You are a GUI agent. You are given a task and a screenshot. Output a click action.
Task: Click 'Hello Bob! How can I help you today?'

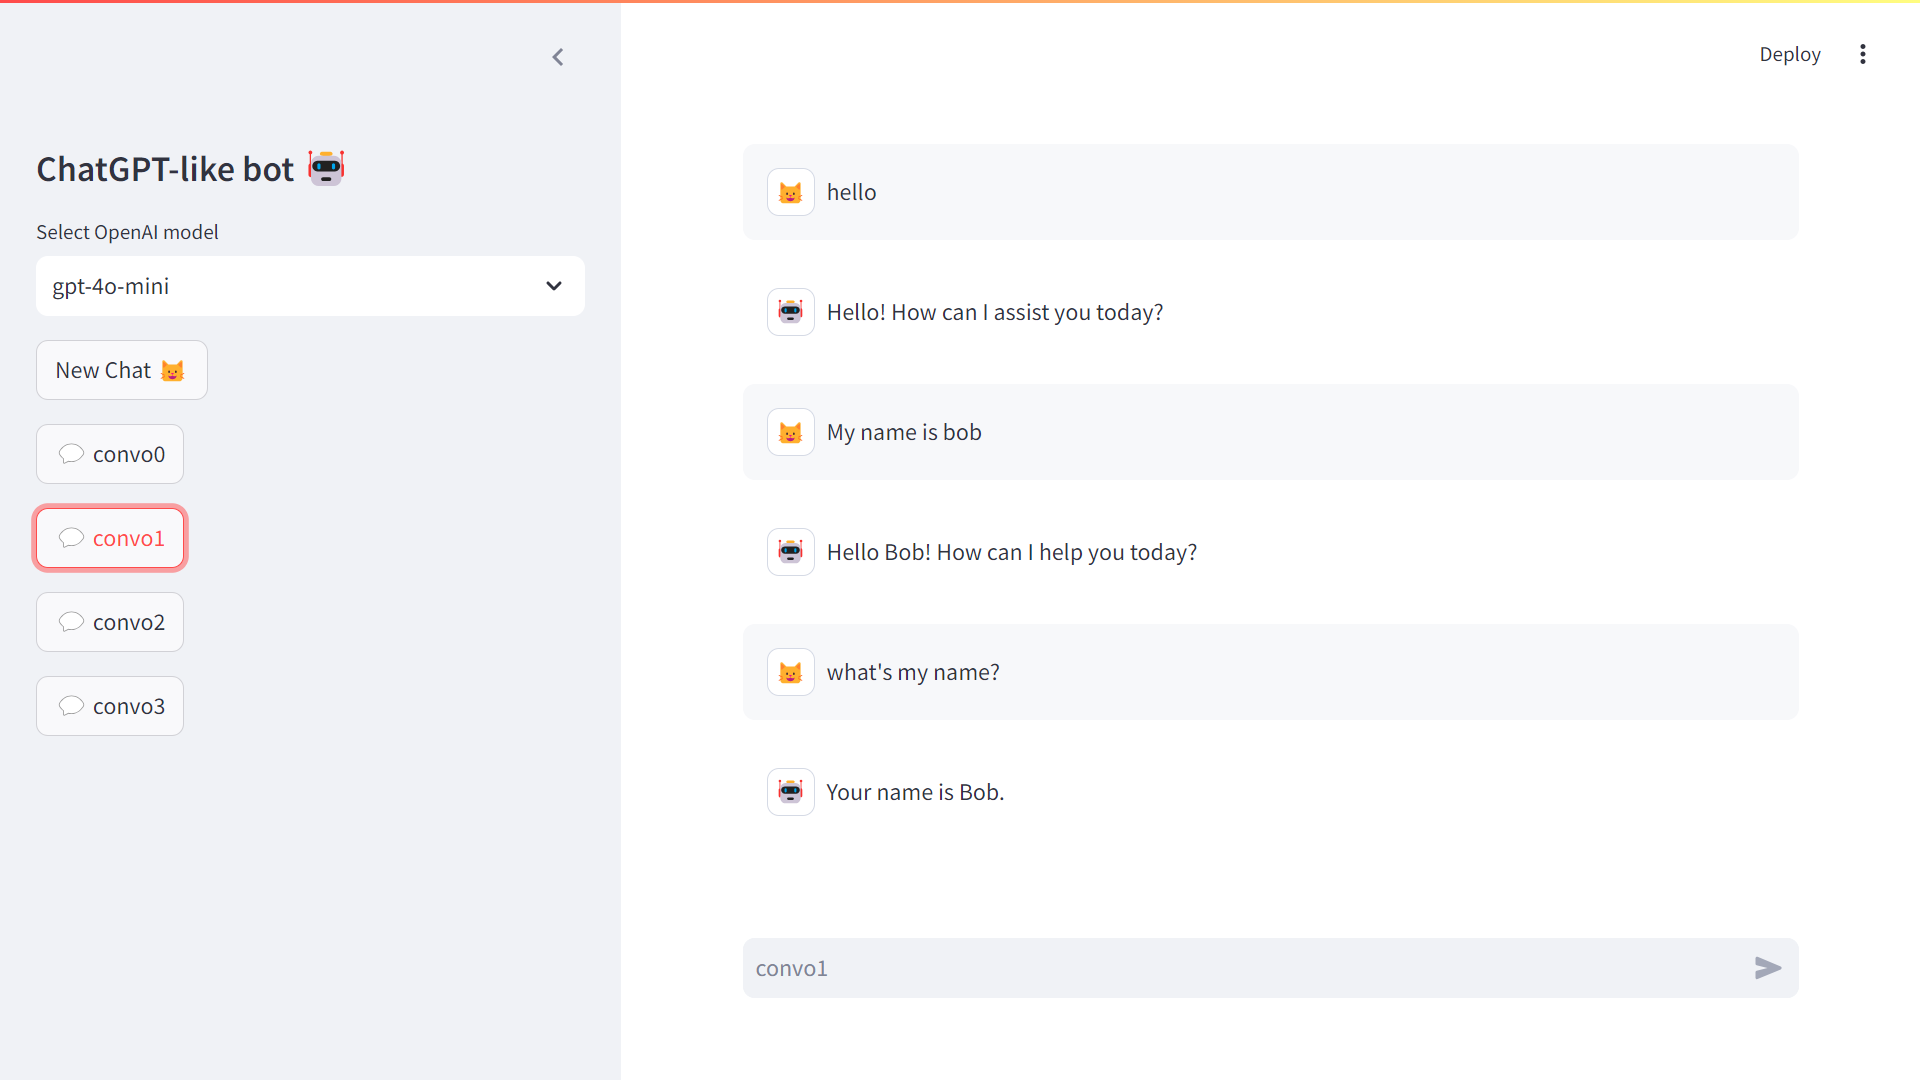click(1012, 552)
